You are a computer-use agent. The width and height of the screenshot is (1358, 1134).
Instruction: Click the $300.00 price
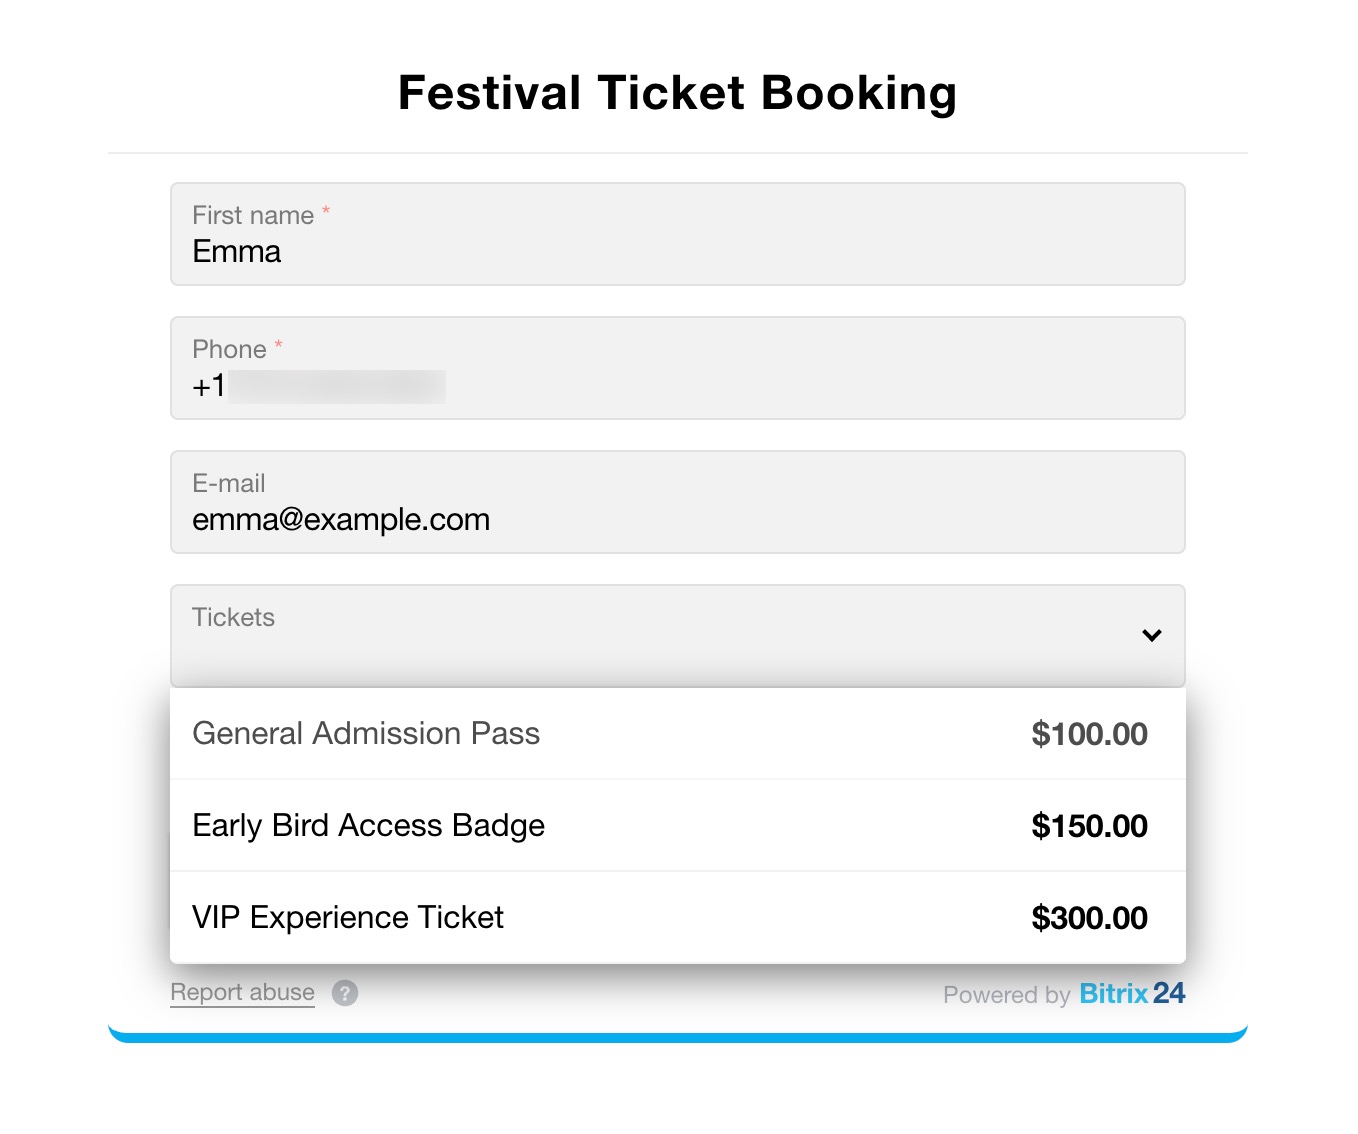1089,918
